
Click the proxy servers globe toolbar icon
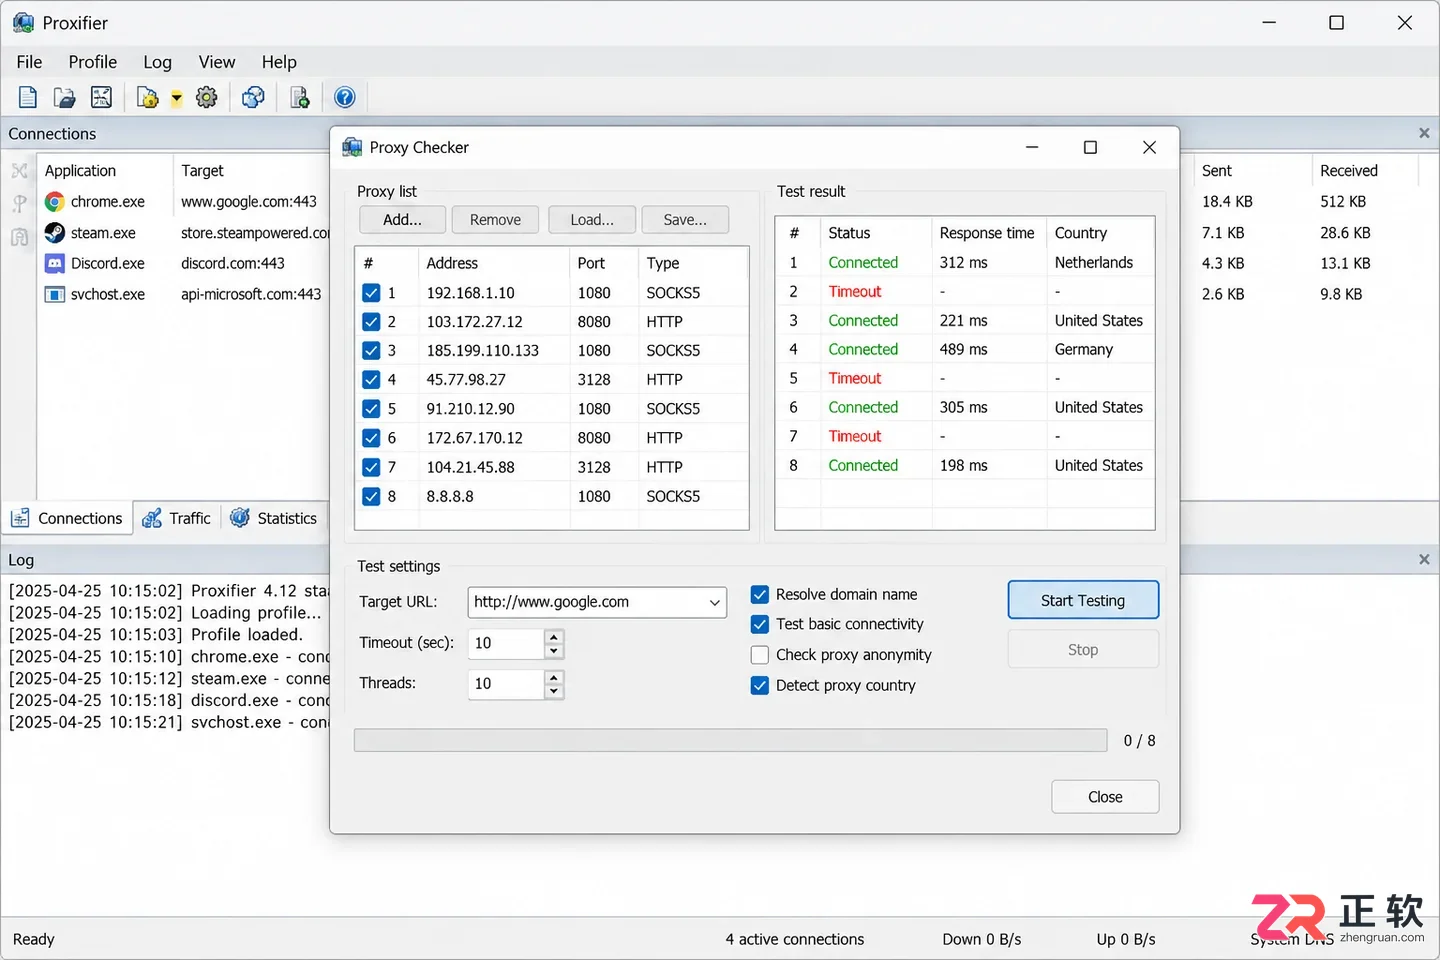(x=254, y=97)
